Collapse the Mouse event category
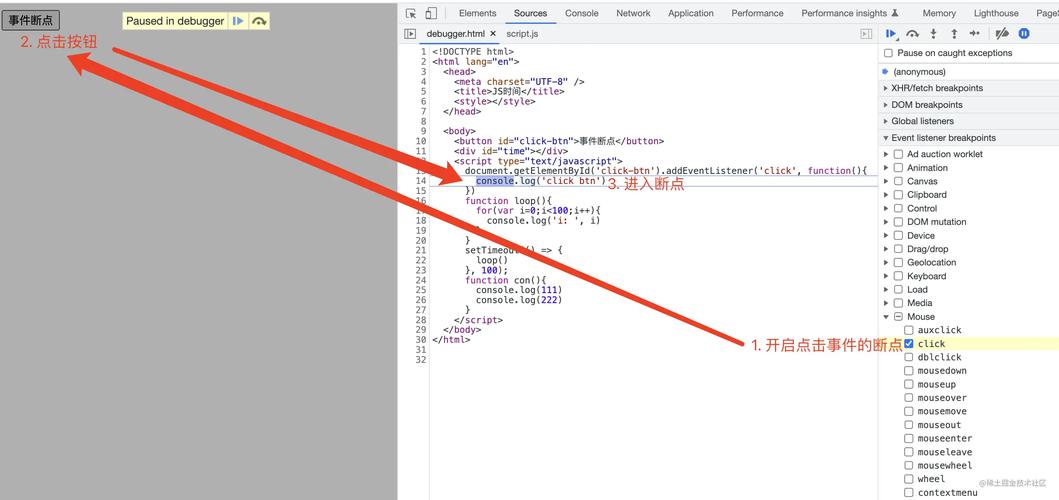The height and width of the screenshot is (500, 1059). click(x=886, y=316)
